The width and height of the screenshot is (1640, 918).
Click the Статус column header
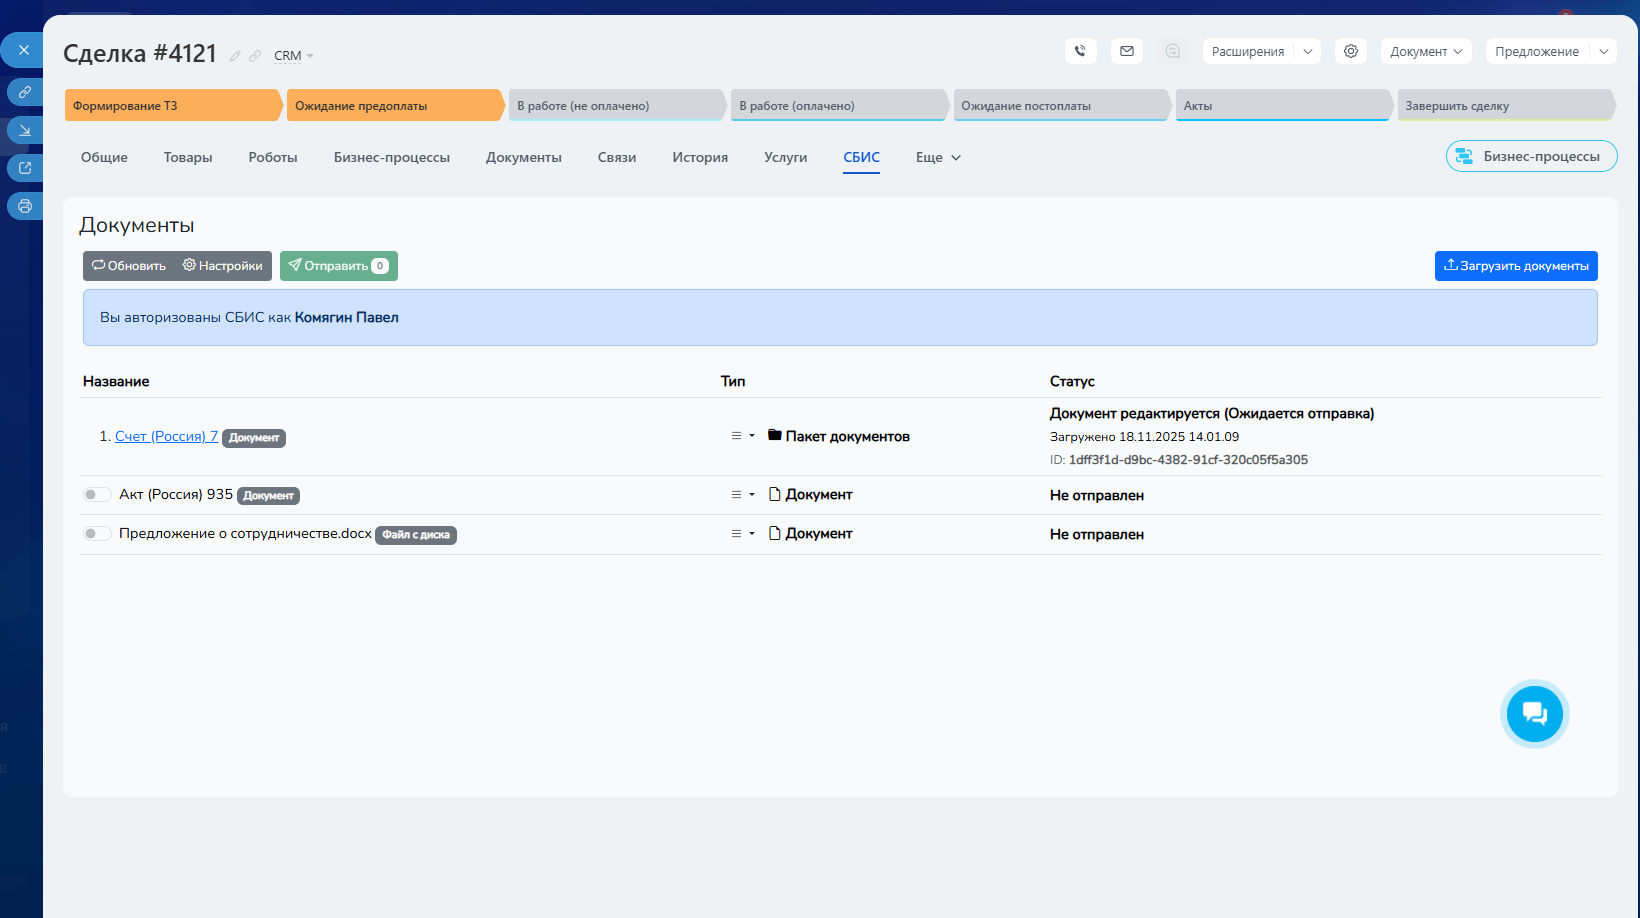[1072, 381]
